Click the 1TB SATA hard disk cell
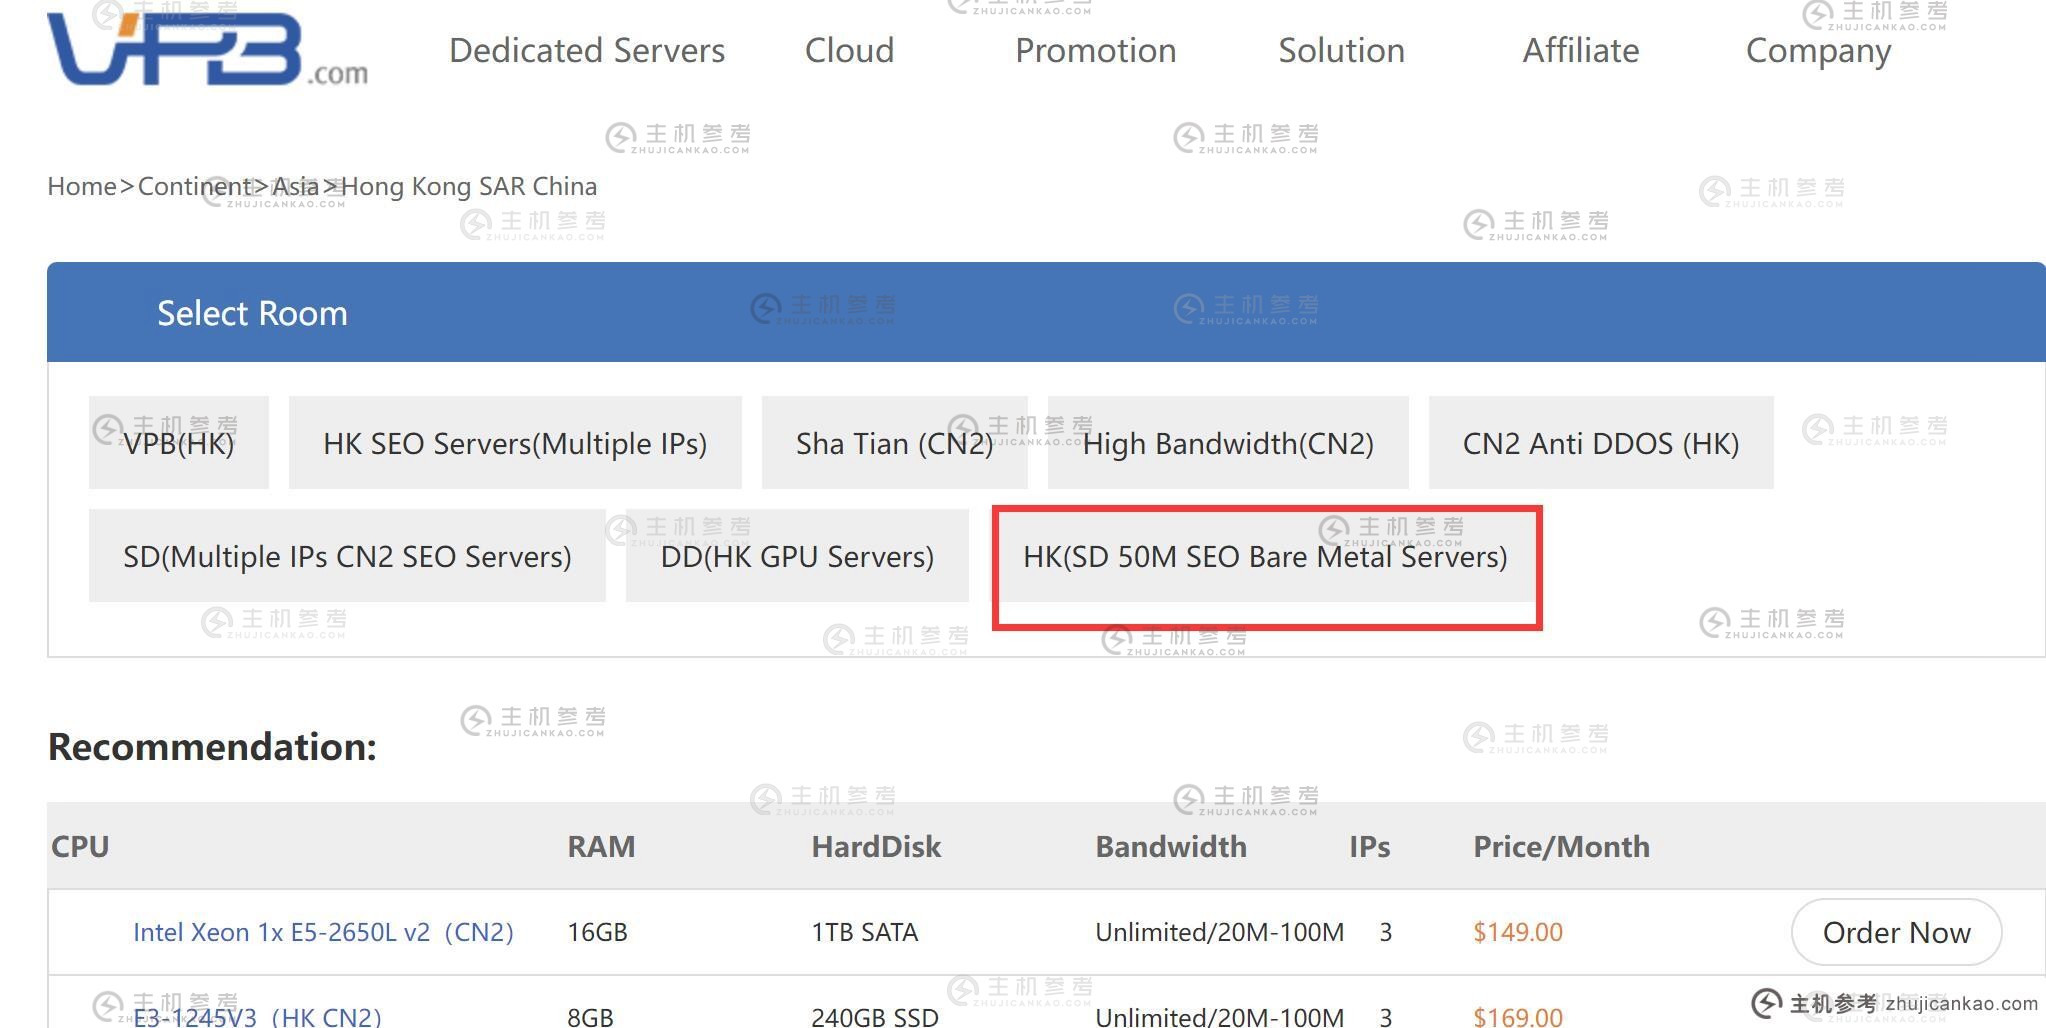 click(x=864, y=932)
